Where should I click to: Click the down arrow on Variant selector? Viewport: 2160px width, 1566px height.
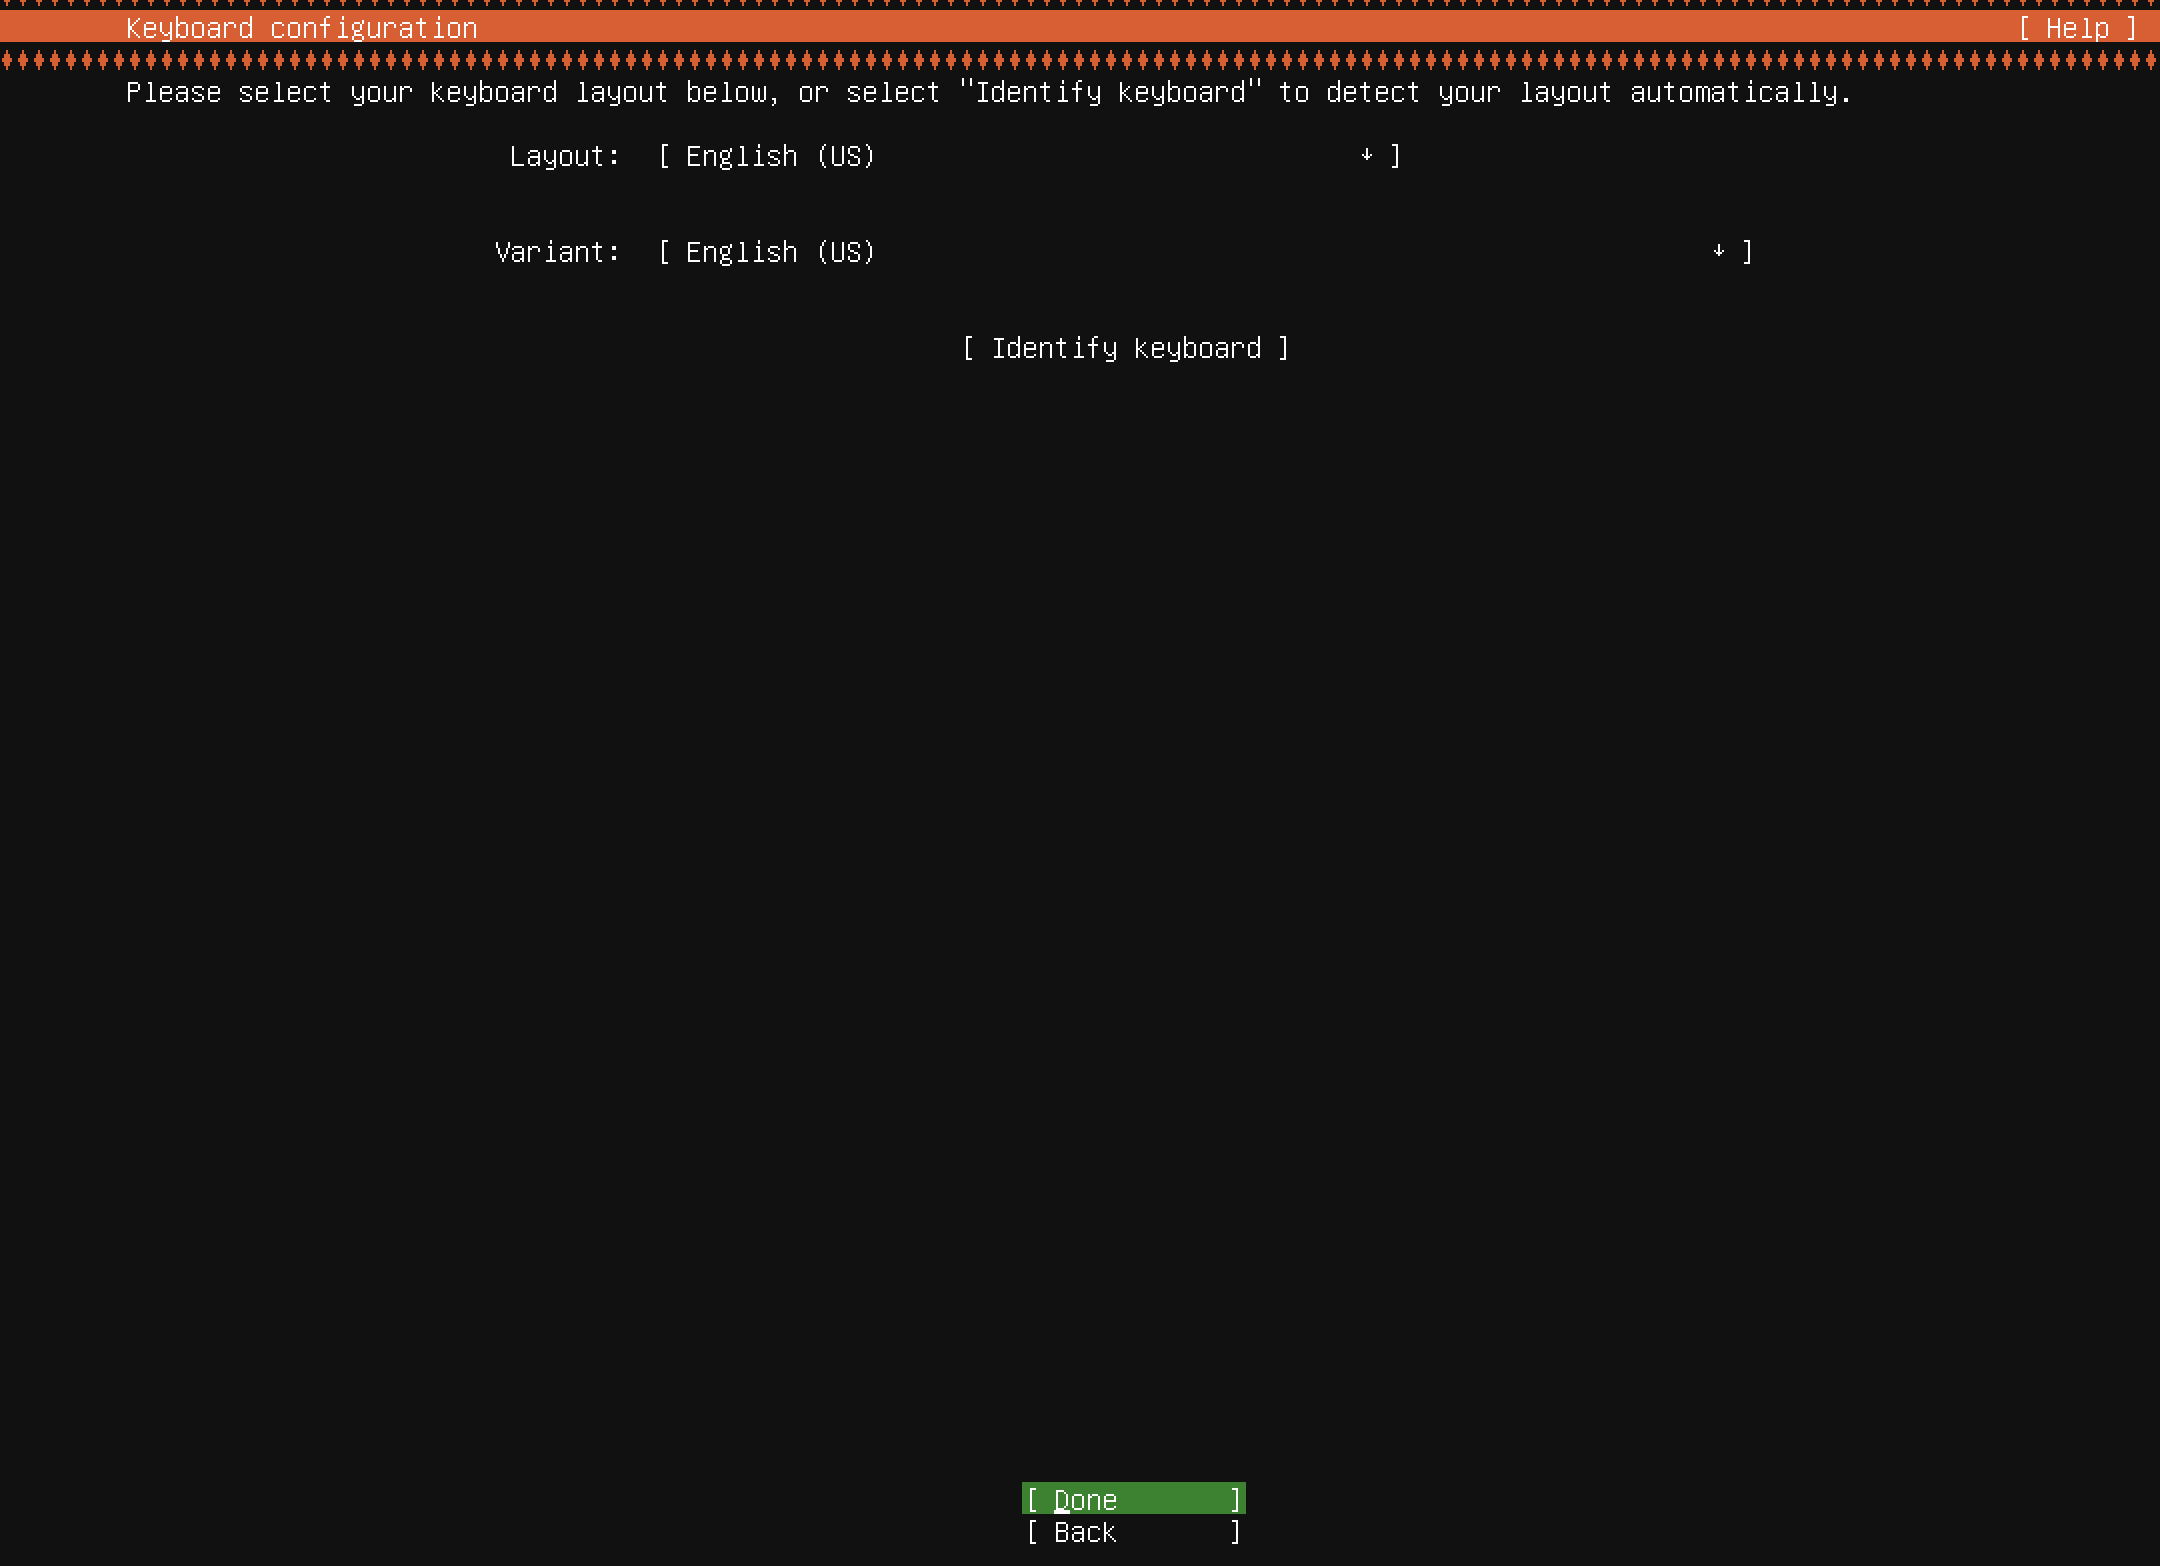coord(1718,251)
